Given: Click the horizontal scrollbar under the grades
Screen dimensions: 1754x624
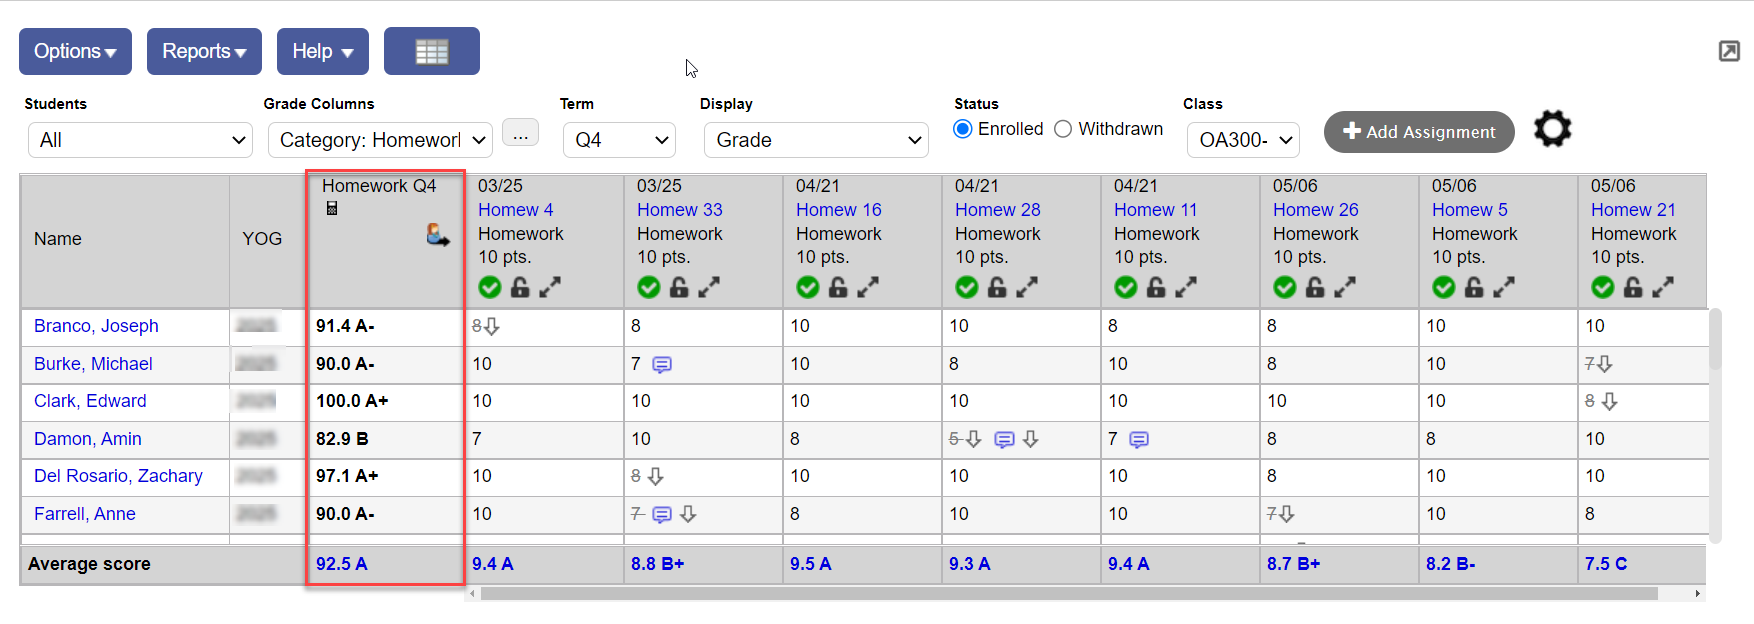Looking at the screenshot, I should tap(1069, 593).
